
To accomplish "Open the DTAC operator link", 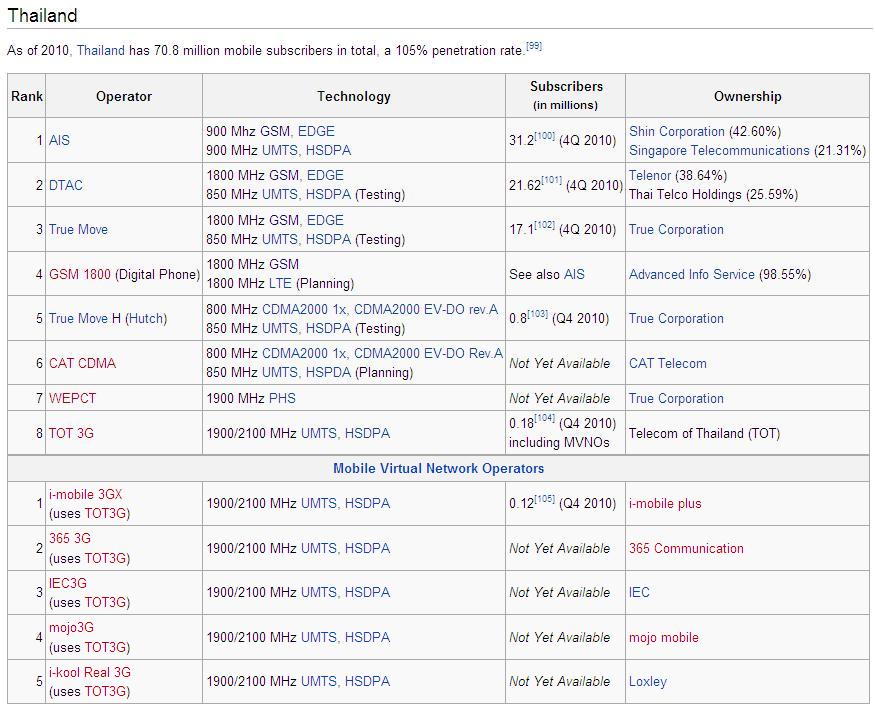I will coord(65,185).
